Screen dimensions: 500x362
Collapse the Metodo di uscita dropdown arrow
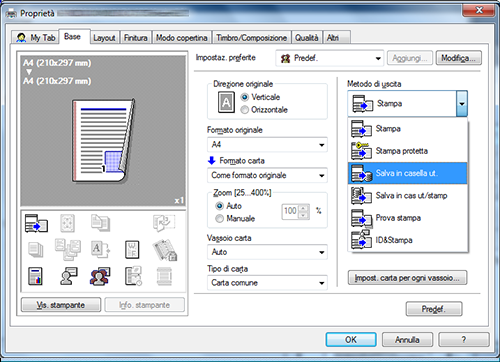pos(462,104)
